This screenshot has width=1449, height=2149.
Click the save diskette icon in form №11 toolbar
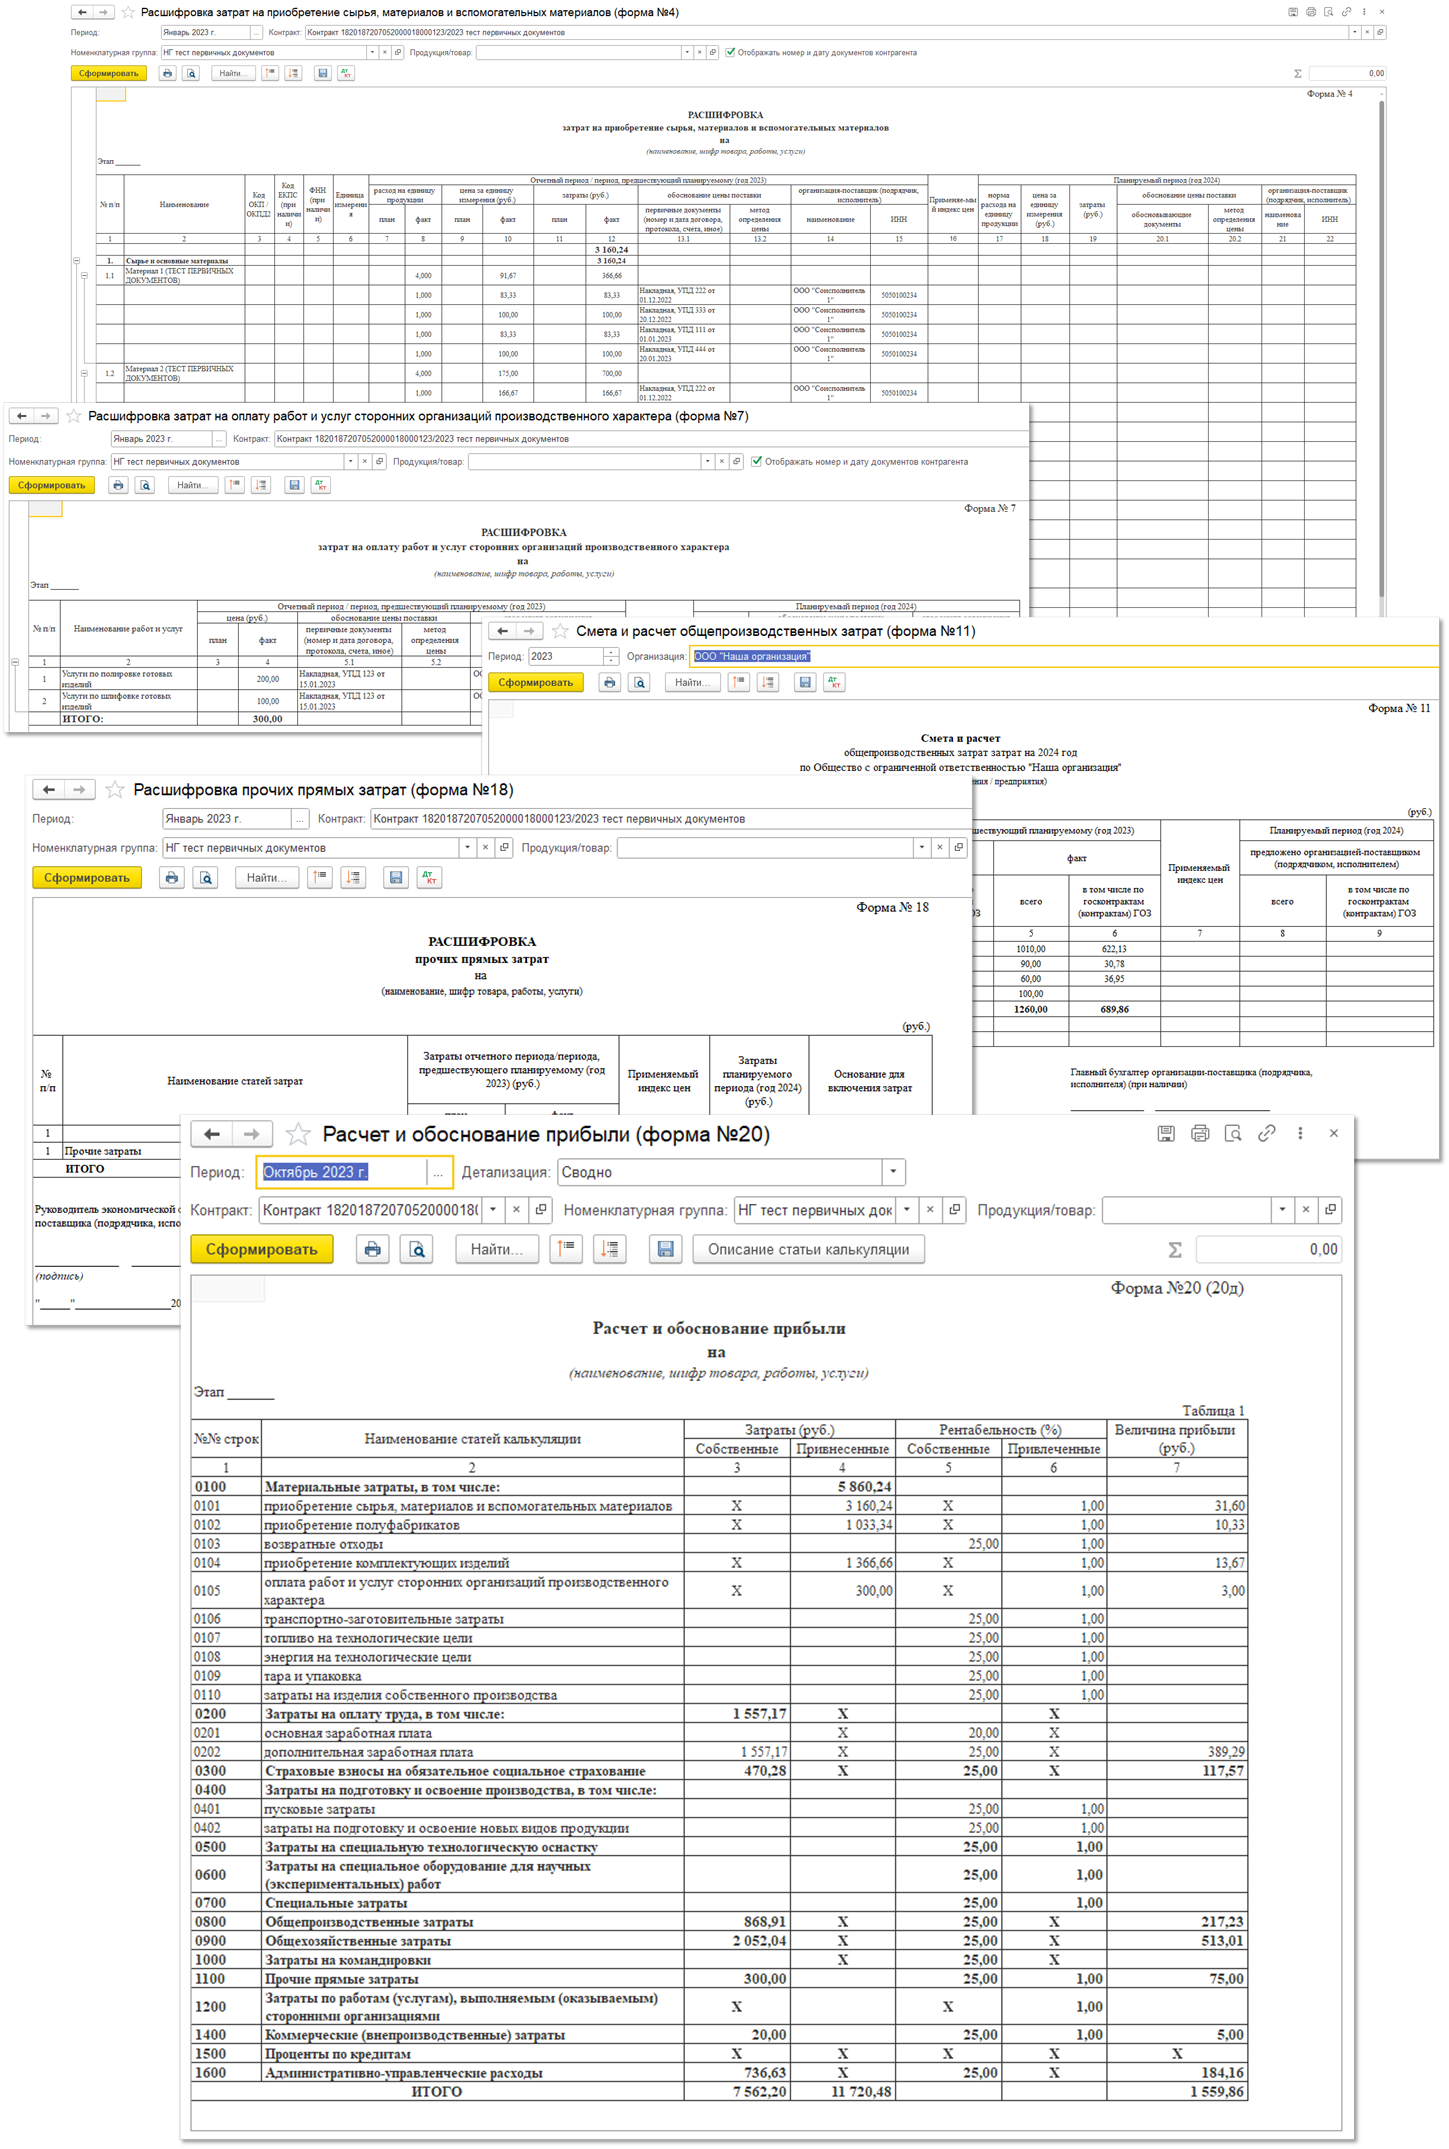pyautogui.click(x=804, y=682)
